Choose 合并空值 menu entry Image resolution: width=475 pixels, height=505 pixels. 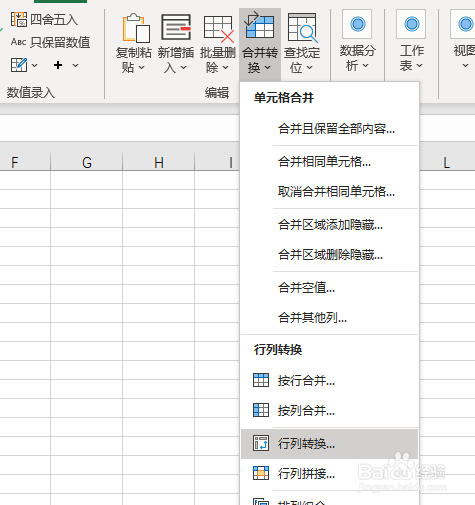point(329,288)
